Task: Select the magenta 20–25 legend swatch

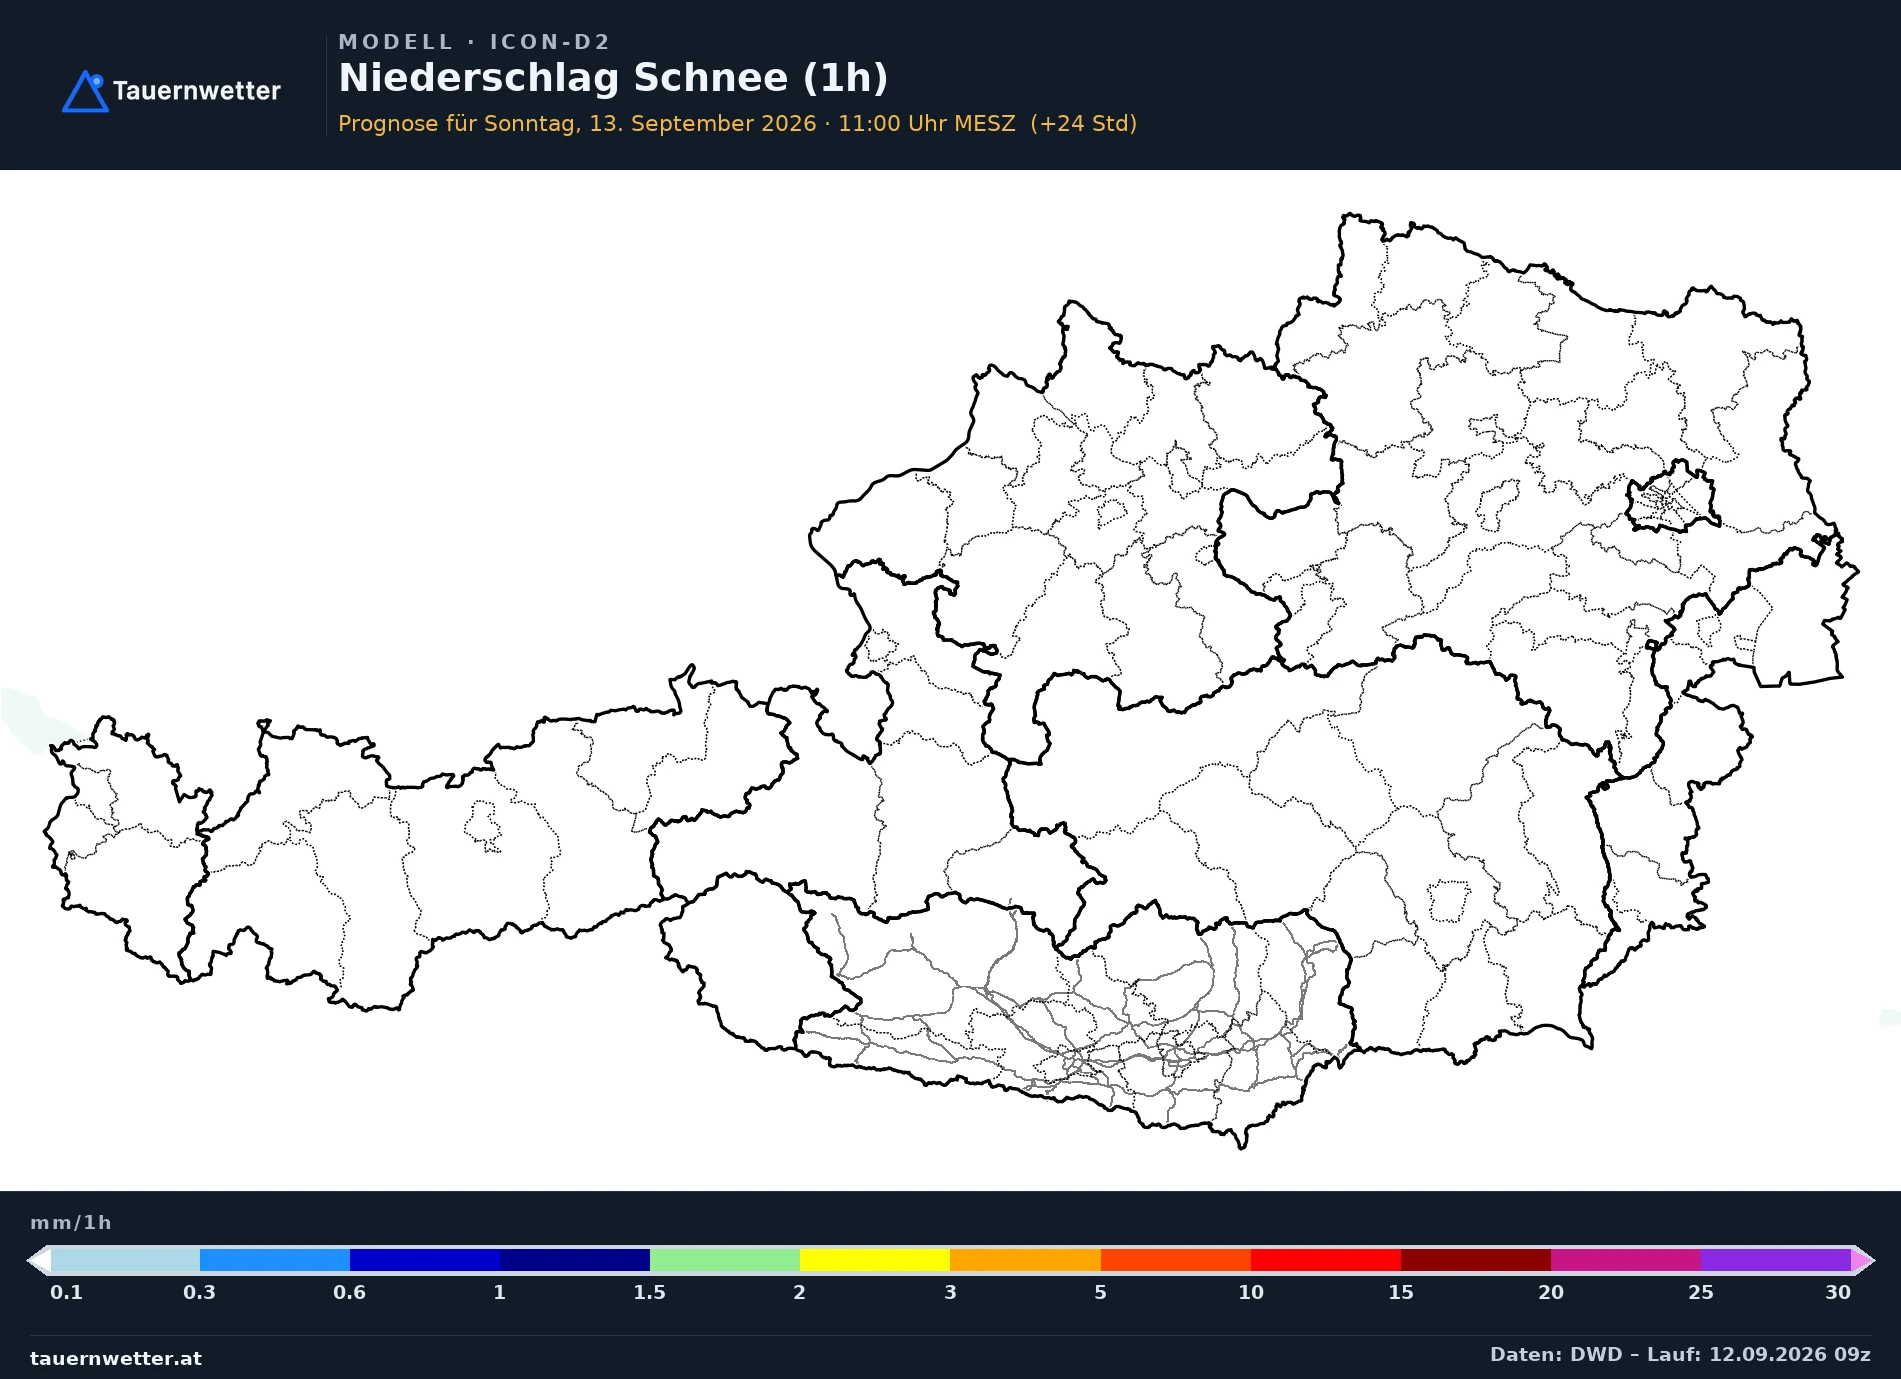Action: 1626,1260
